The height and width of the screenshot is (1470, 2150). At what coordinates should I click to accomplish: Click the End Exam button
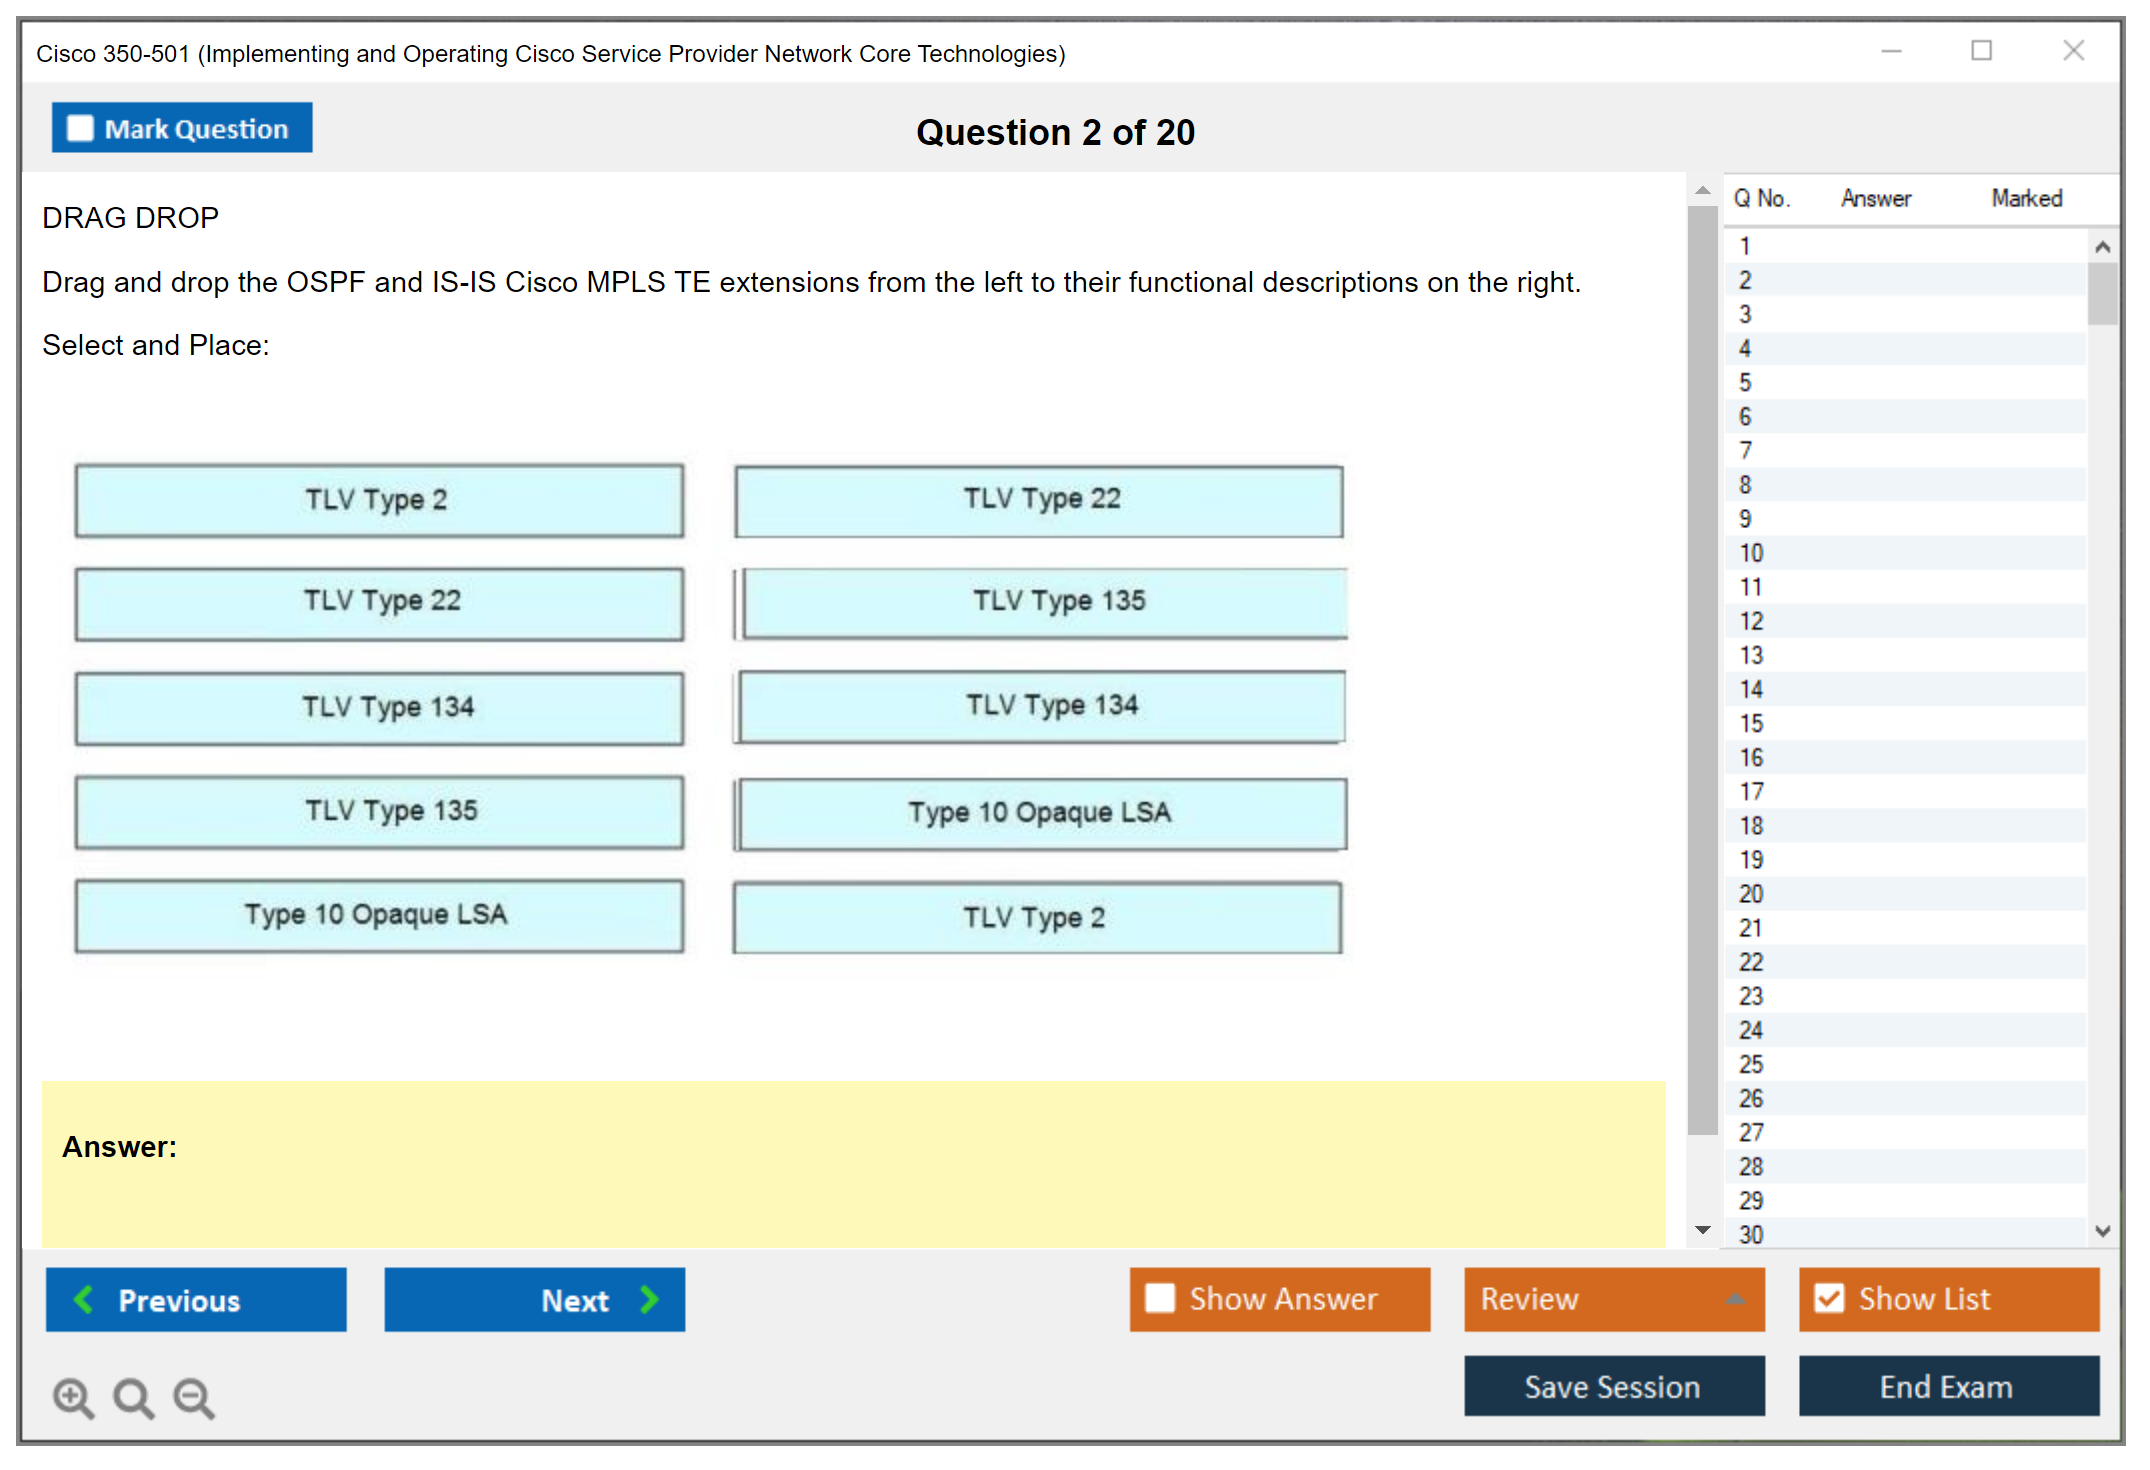pos(1947,1386)
